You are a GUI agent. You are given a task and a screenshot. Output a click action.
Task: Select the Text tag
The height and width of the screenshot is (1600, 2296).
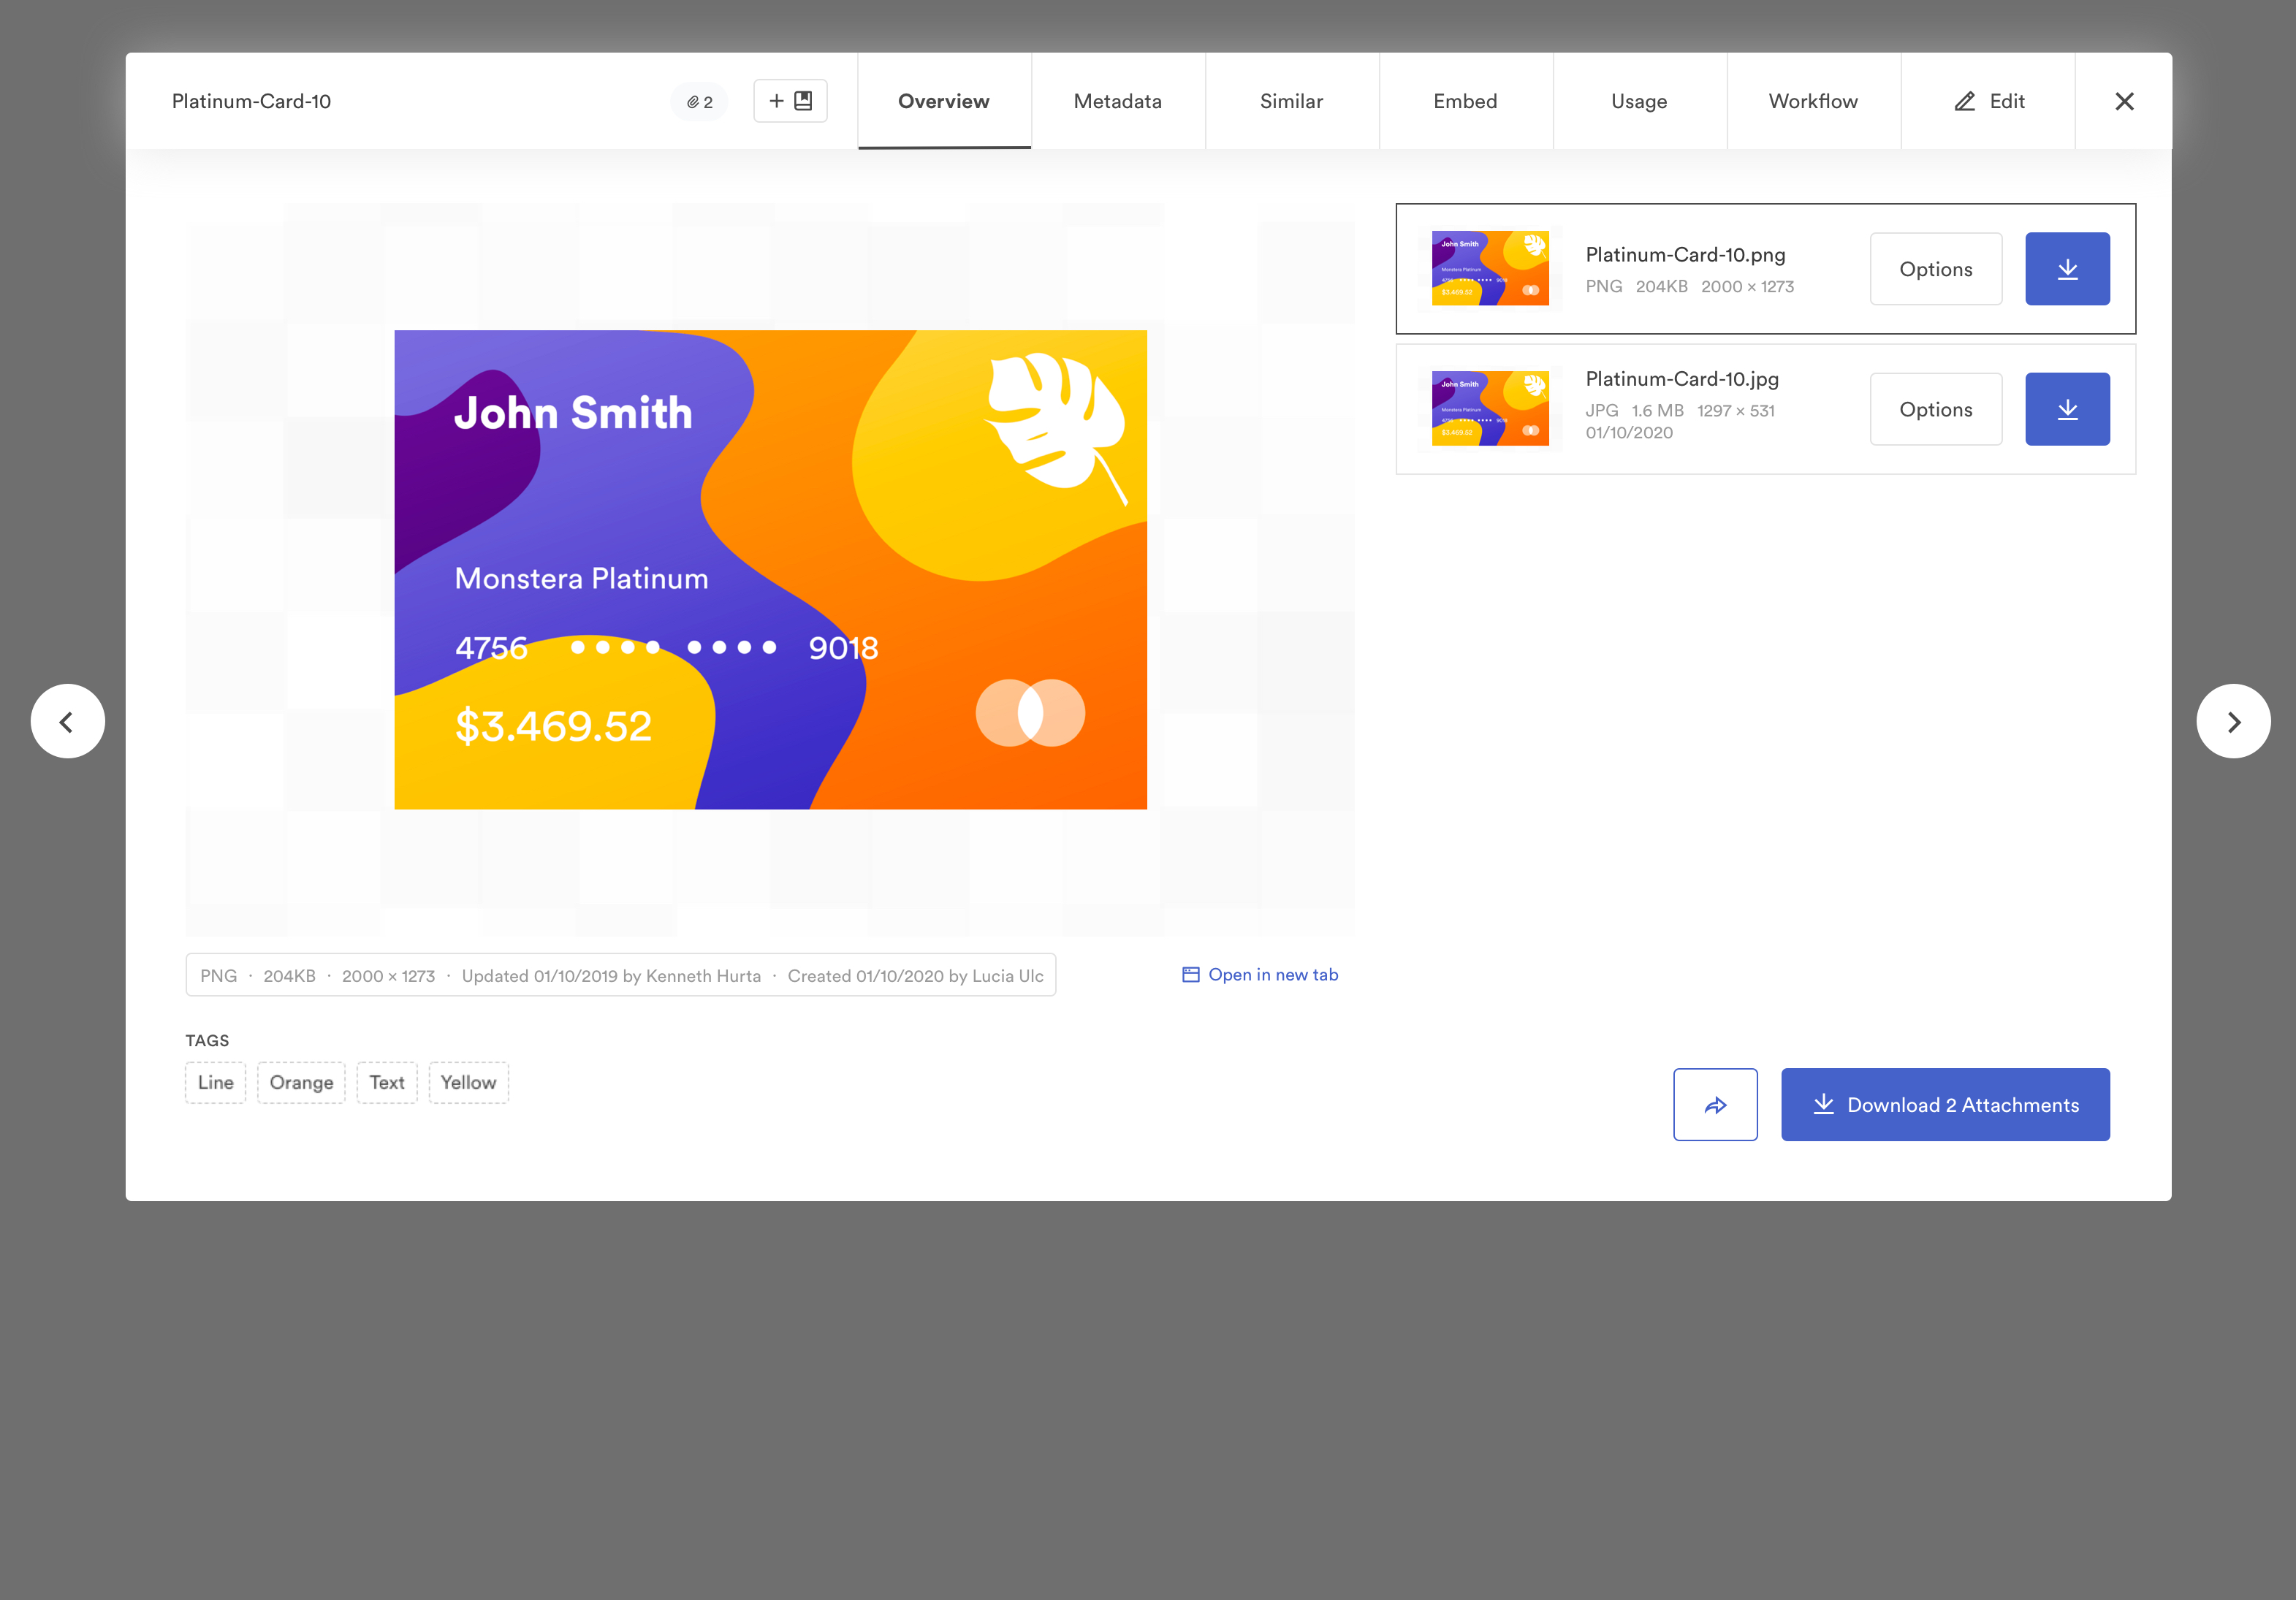point(387,1082)
